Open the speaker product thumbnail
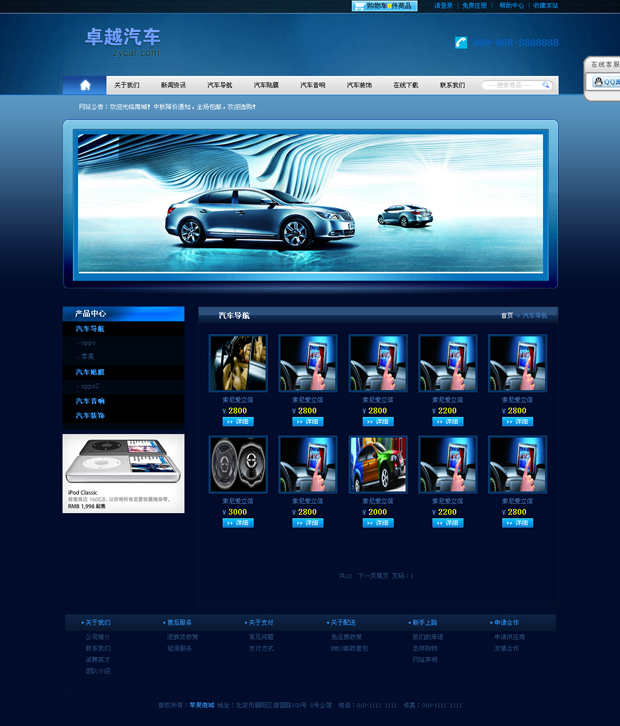This screenshot has width=620, height=726. (x=238, y=464)
